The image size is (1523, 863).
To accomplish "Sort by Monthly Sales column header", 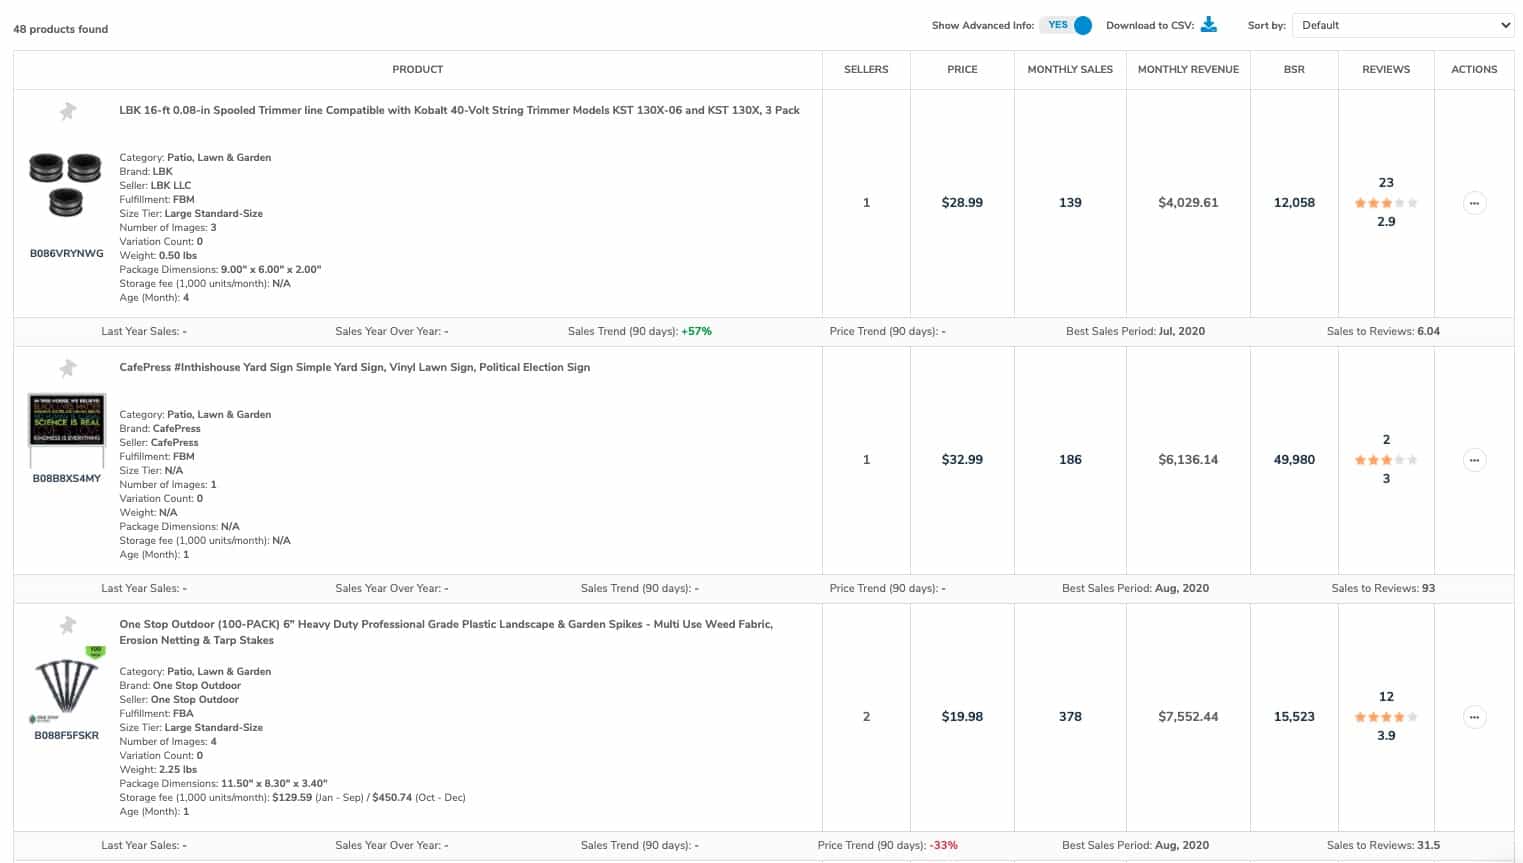I will [x=1070, y=70].
